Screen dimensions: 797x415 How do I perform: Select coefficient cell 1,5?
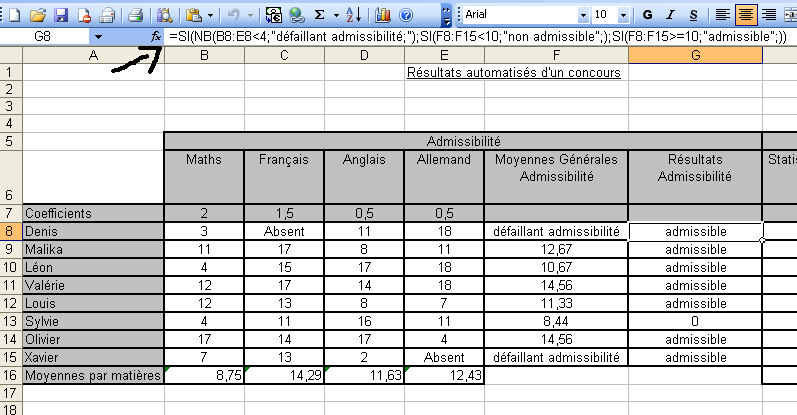point(284,213)
